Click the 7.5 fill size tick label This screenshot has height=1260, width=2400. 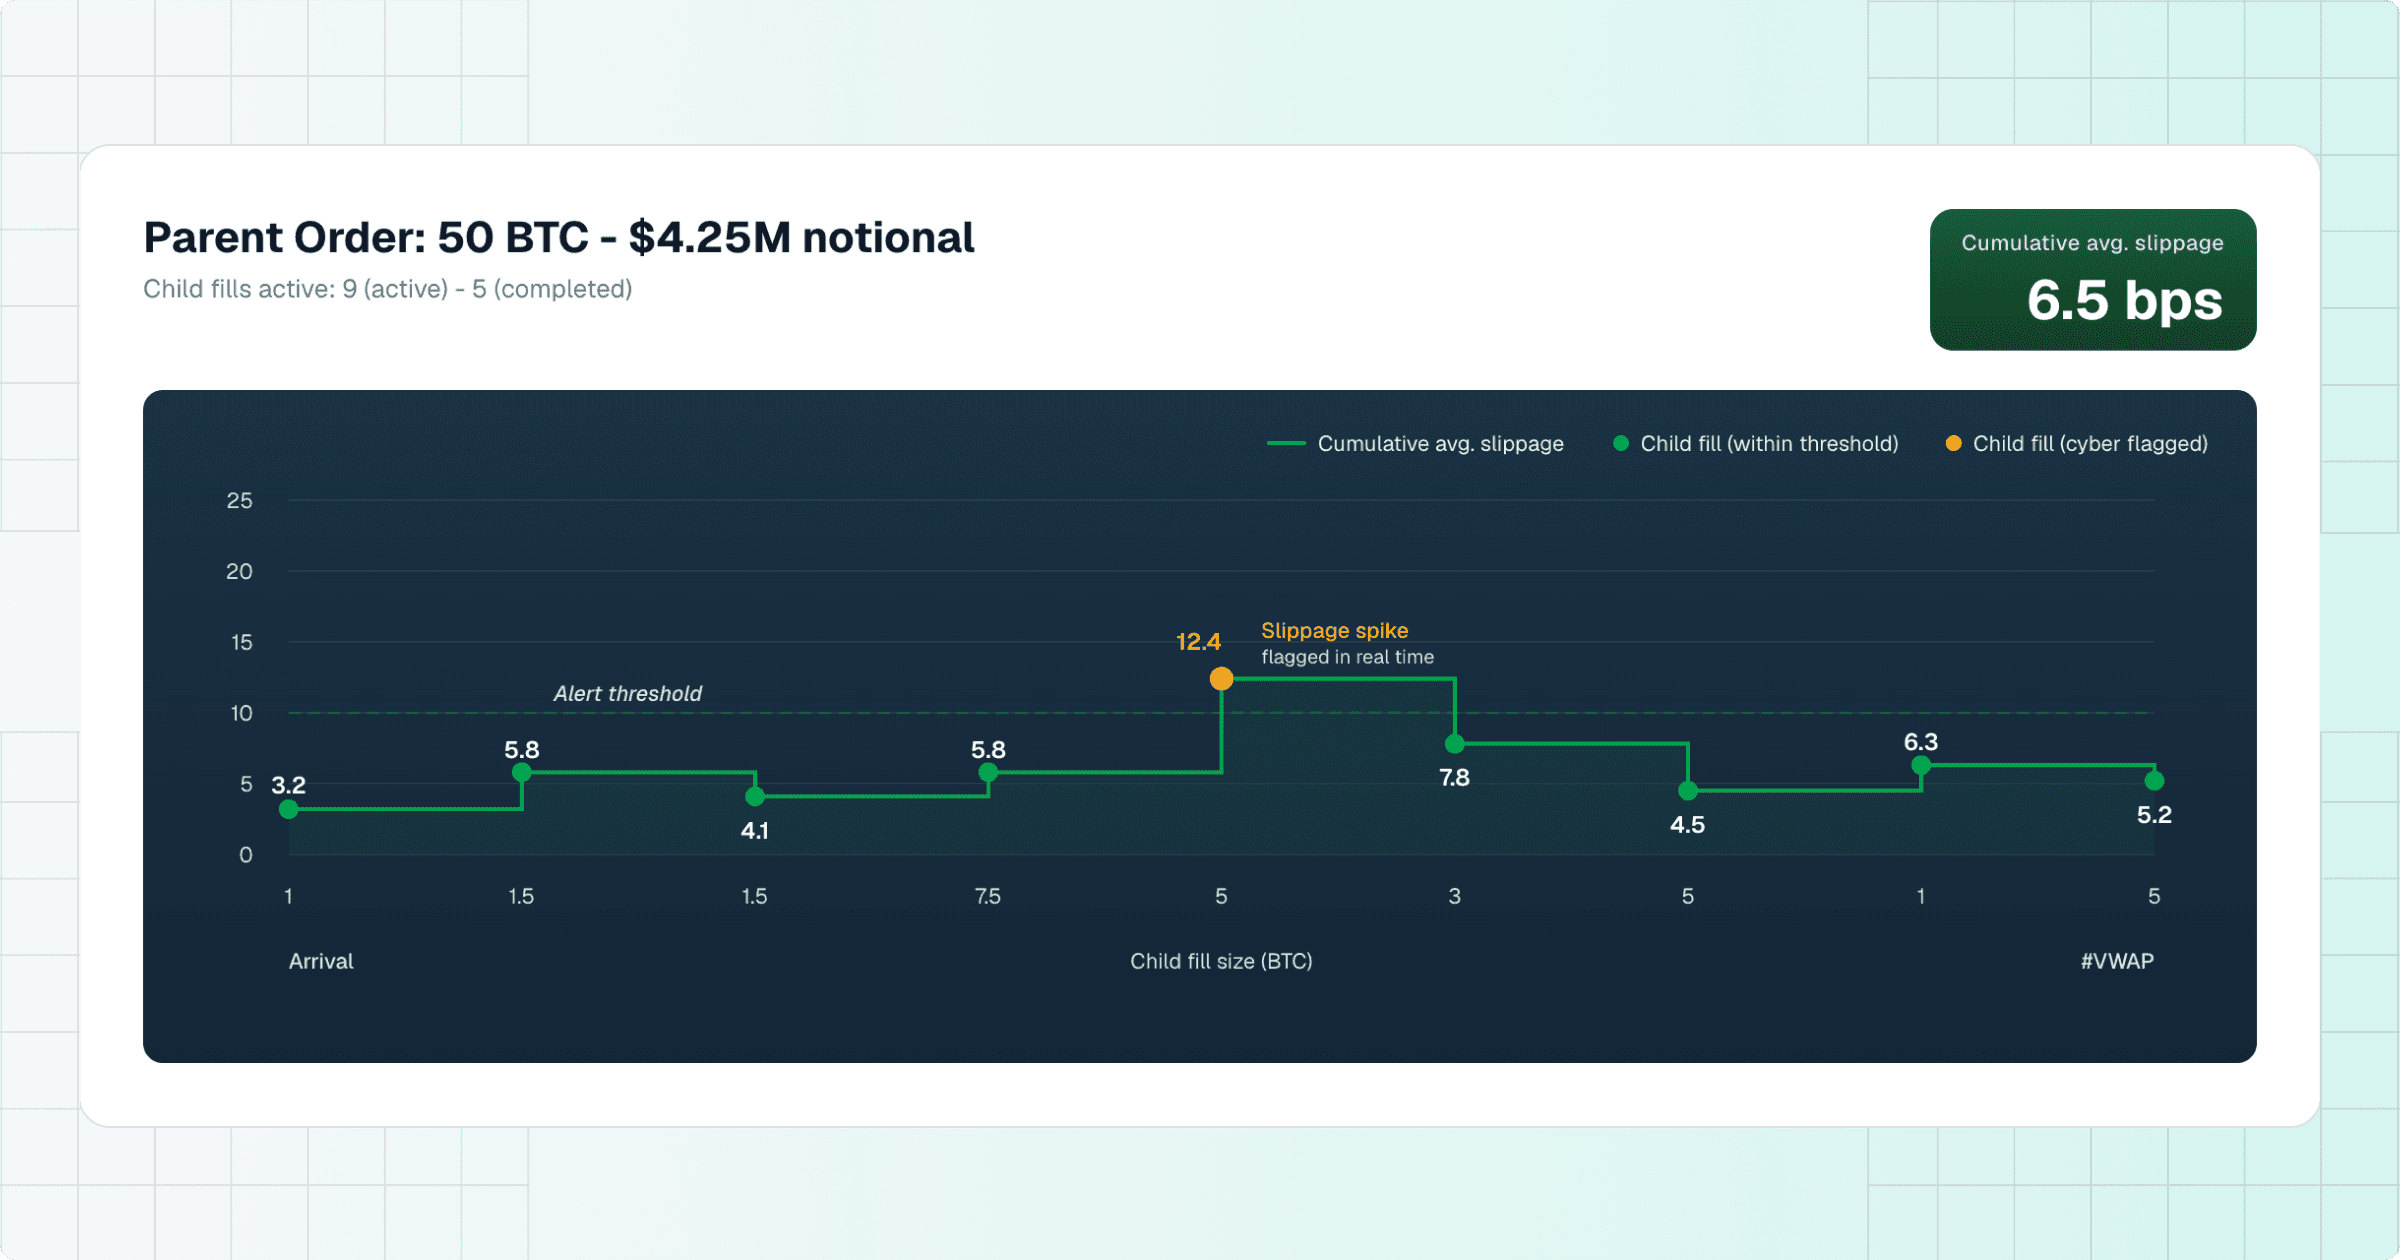tap(987, 896)
